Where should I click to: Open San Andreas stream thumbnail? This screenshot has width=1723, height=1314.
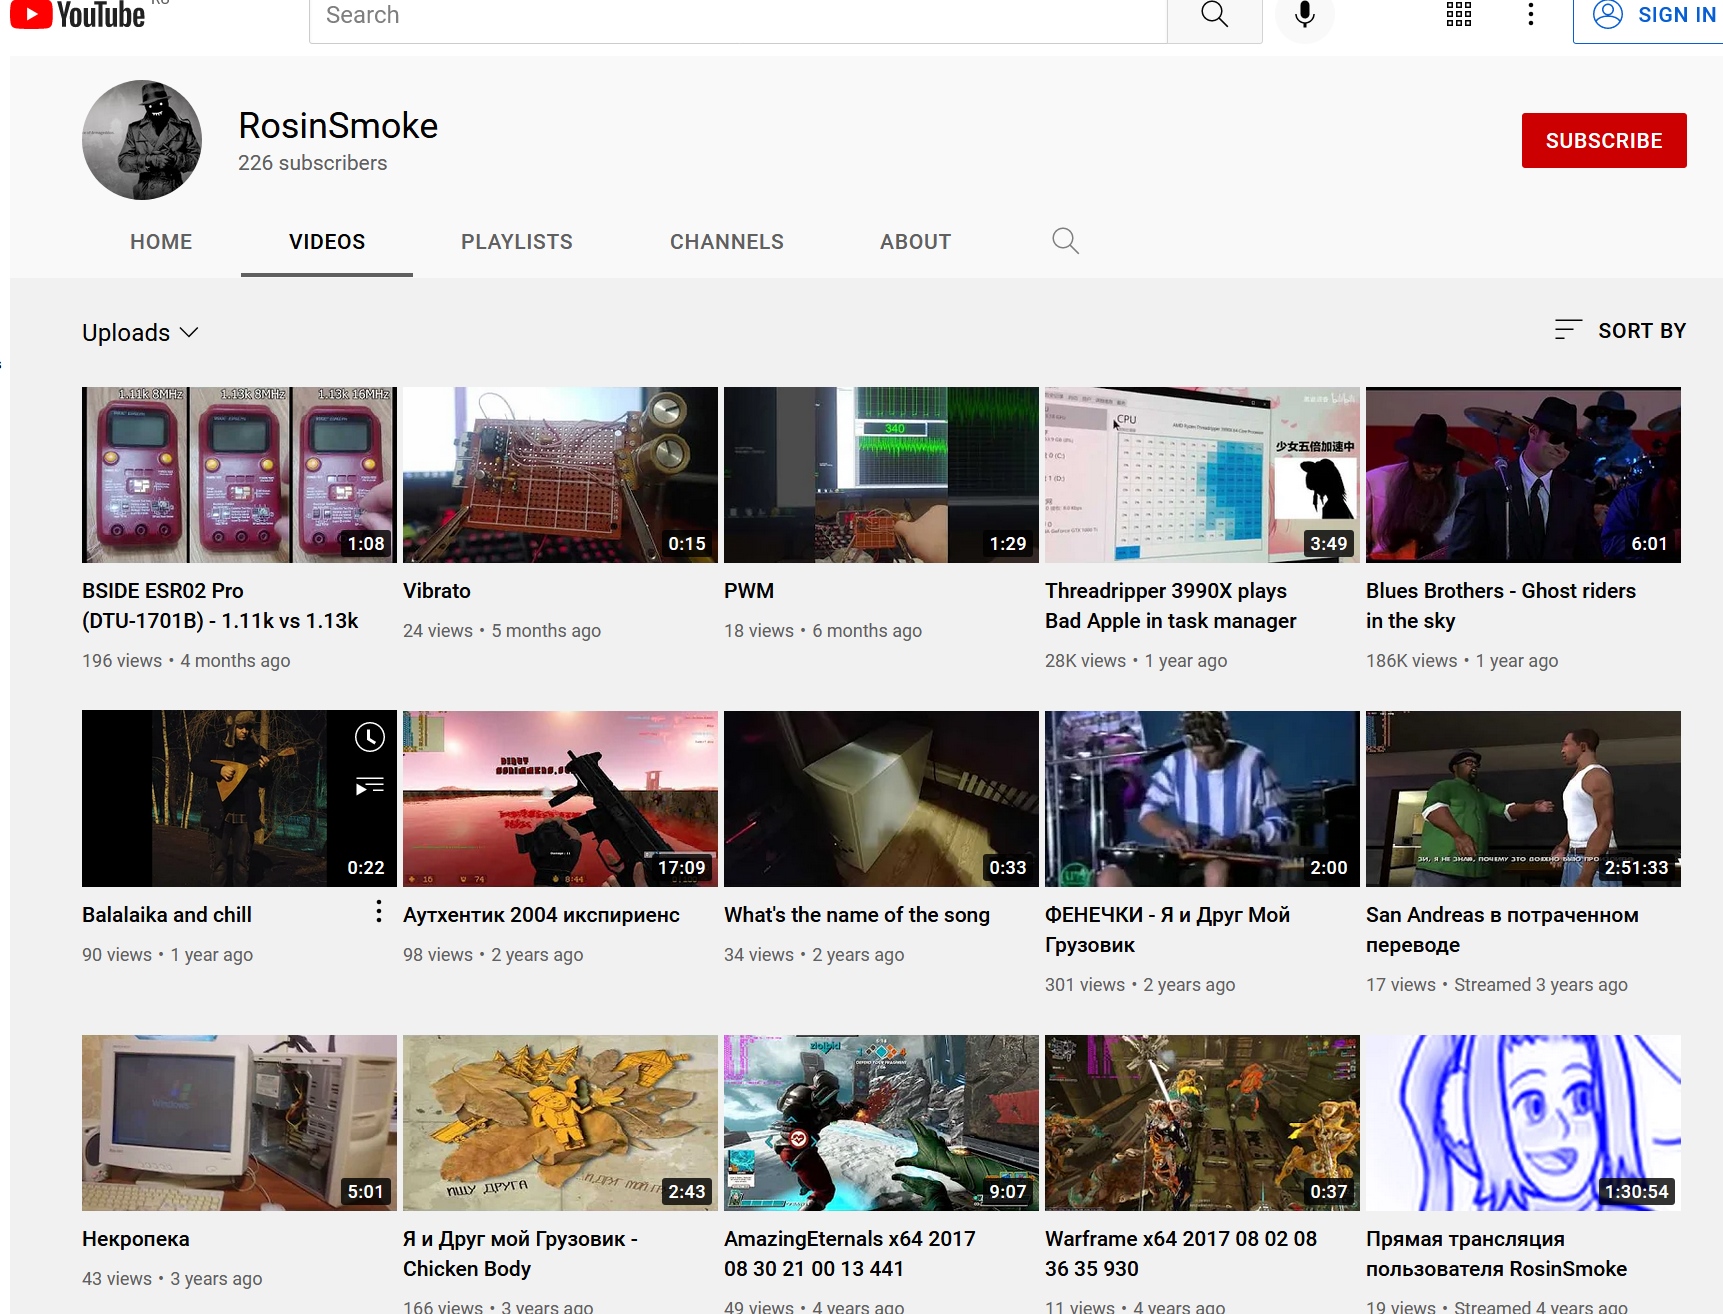(1523, 799)
